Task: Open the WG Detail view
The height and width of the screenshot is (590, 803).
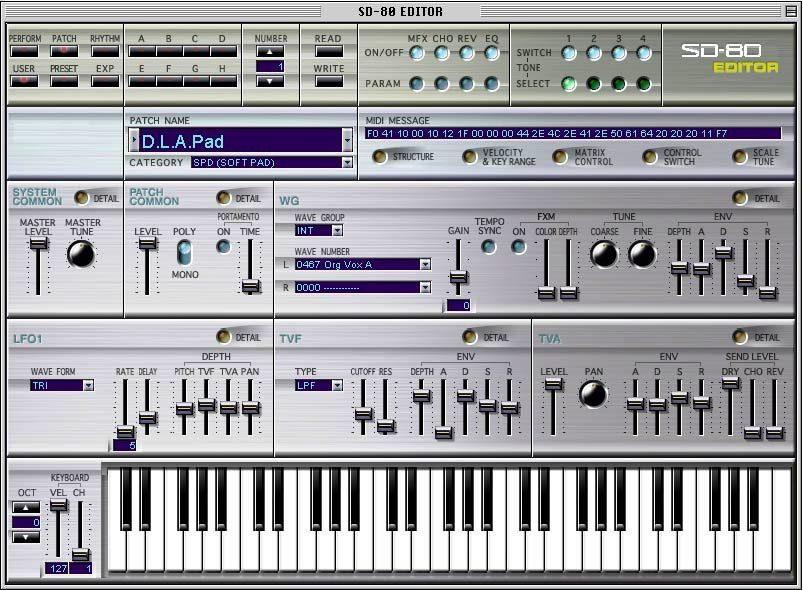Action: [739, 198]
